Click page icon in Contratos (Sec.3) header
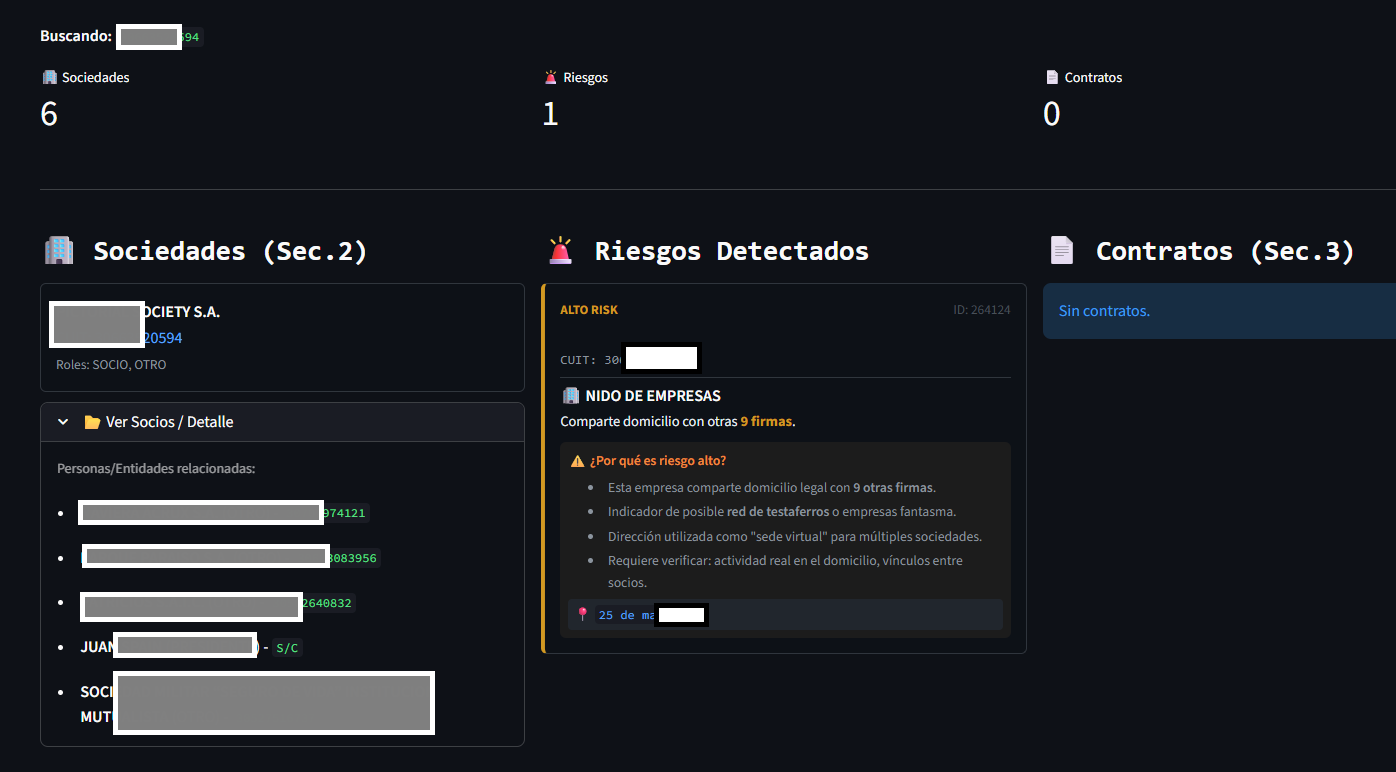1396x772 pixels. tap(1062, 250)
